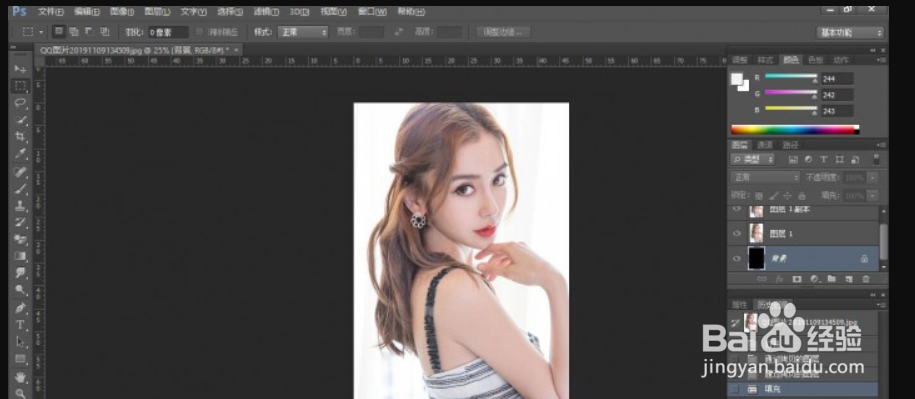The width and height of the screenshot is (915, 399).
Task: Open the 编辑(E) menu
Action: click(87, 12)
